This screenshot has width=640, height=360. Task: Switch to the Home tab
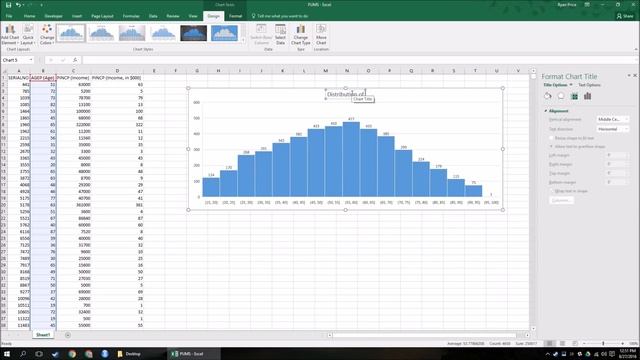pos(29,16)
